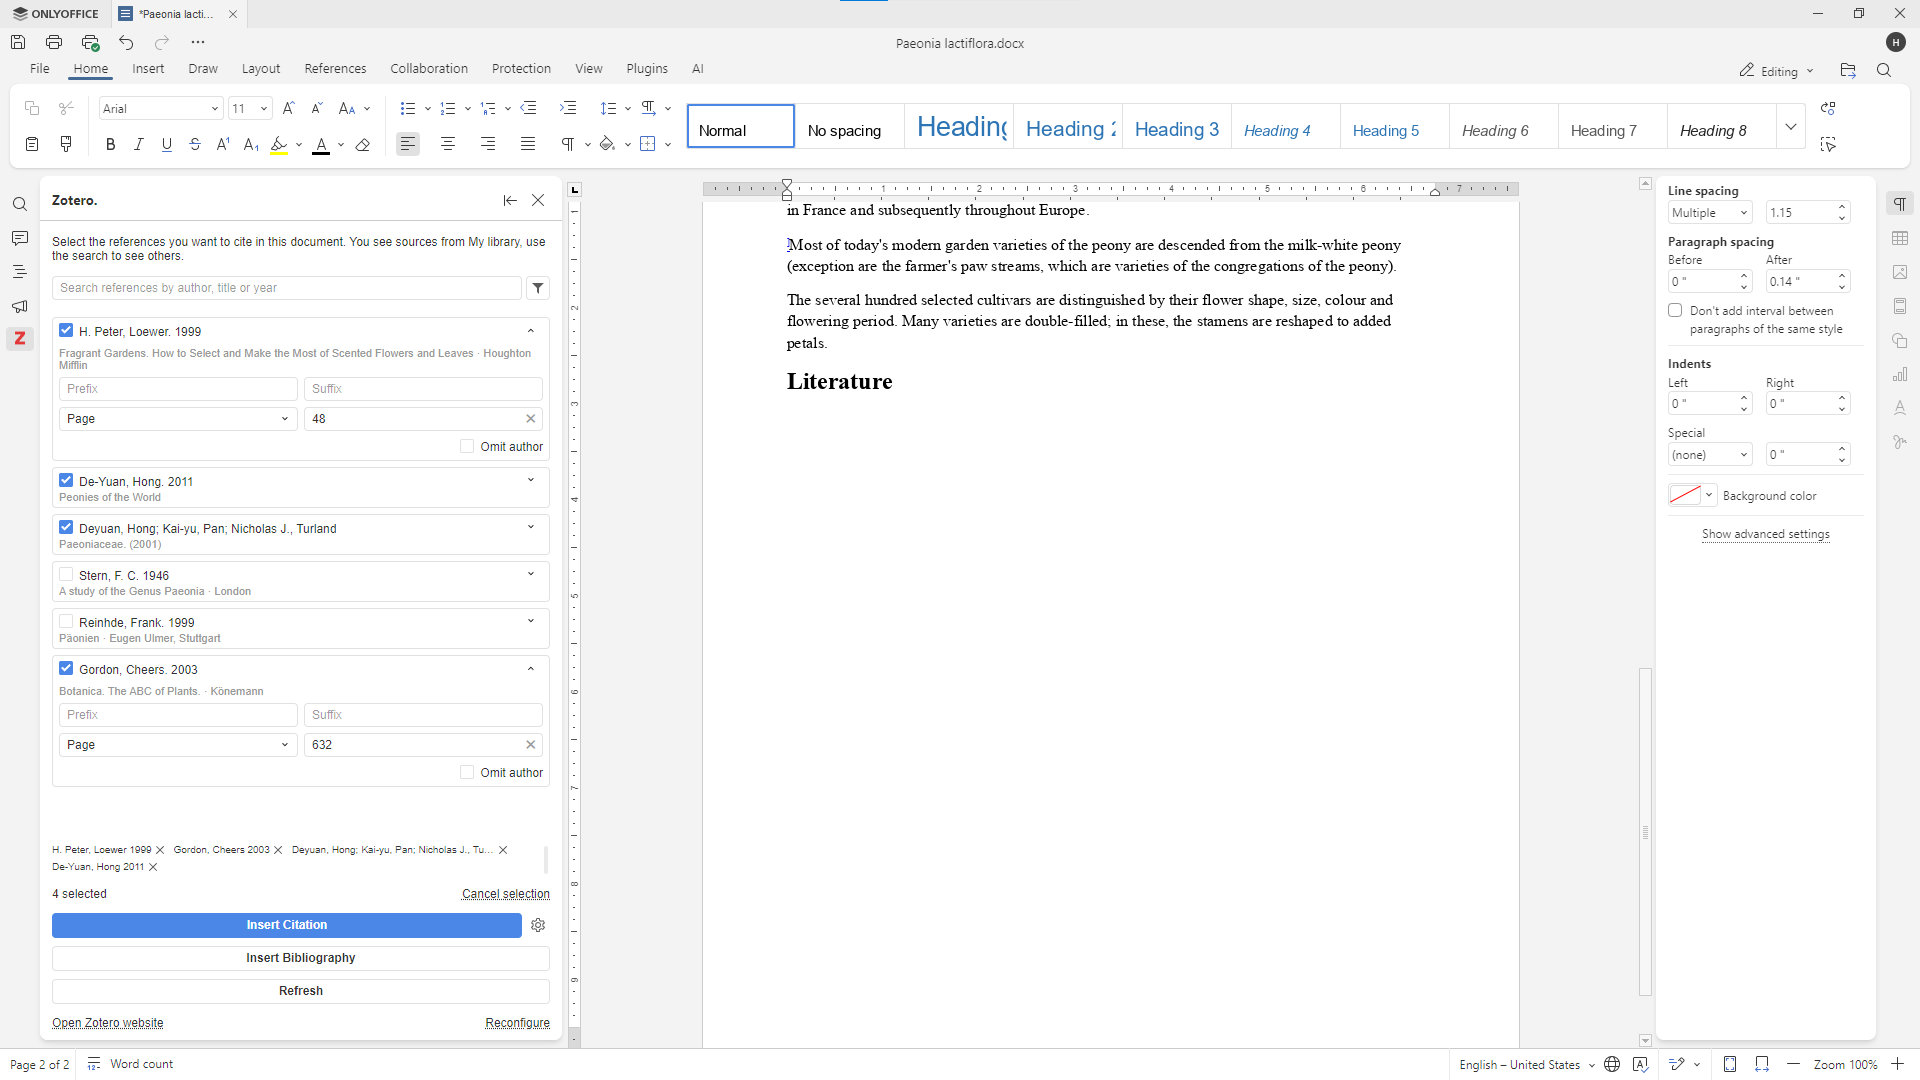
Task: Collapse the H. Peter, Loewer 1999 entry
Action: click(x=531, y=330)
